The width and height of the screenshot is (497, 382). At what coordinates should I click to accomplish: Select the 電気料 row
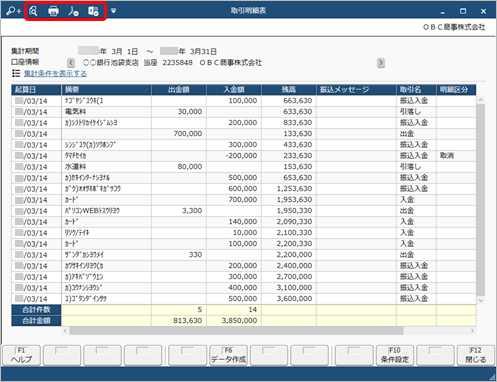[x=244, y=112]
